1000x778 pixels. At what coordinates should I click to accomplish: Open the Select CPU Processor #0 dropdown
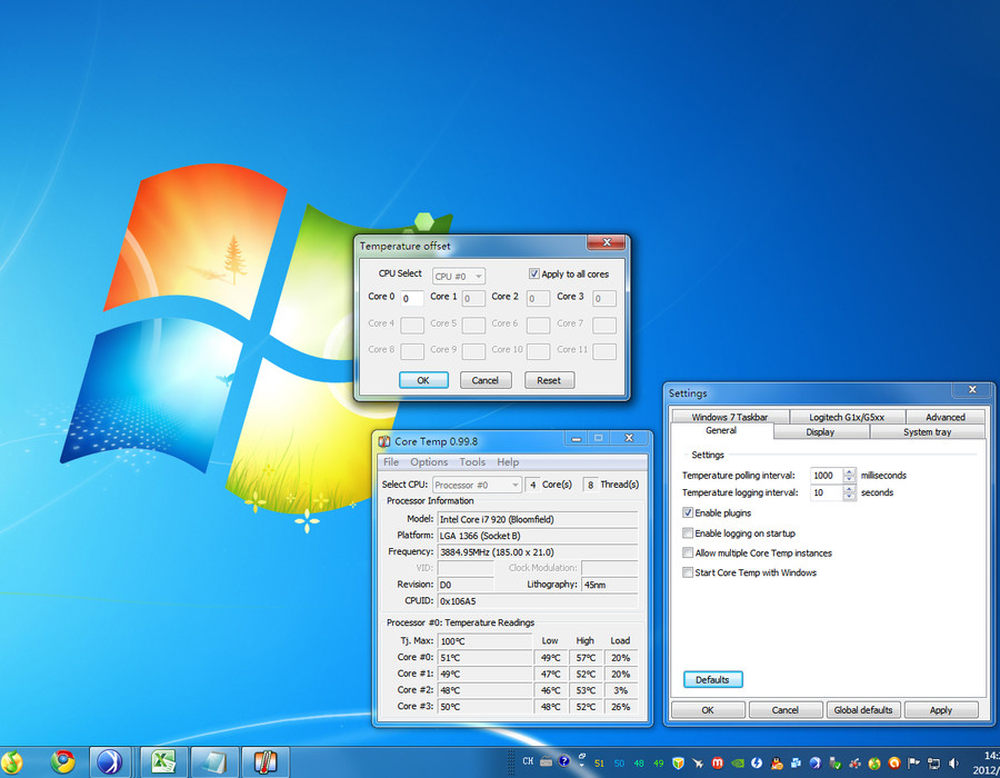coord(477,485)
